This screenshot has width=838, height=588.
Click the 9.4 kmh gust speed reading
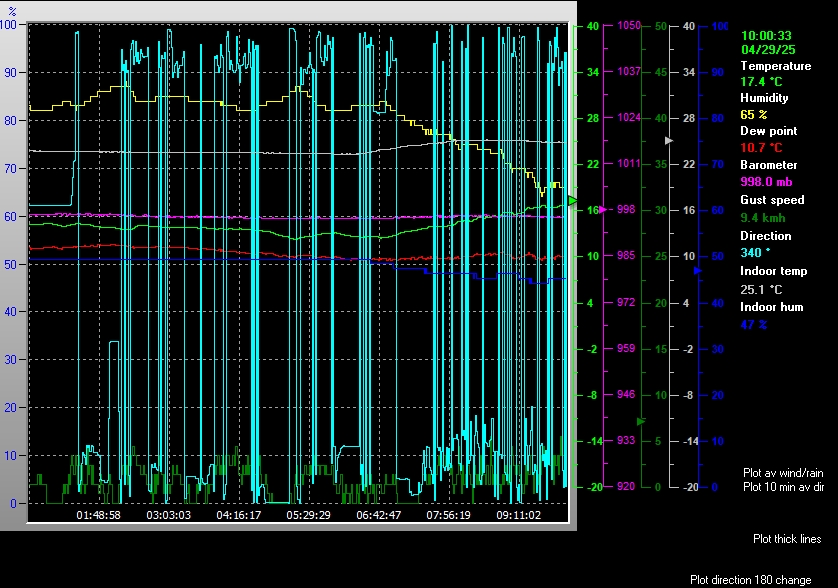tap(763, 218)
